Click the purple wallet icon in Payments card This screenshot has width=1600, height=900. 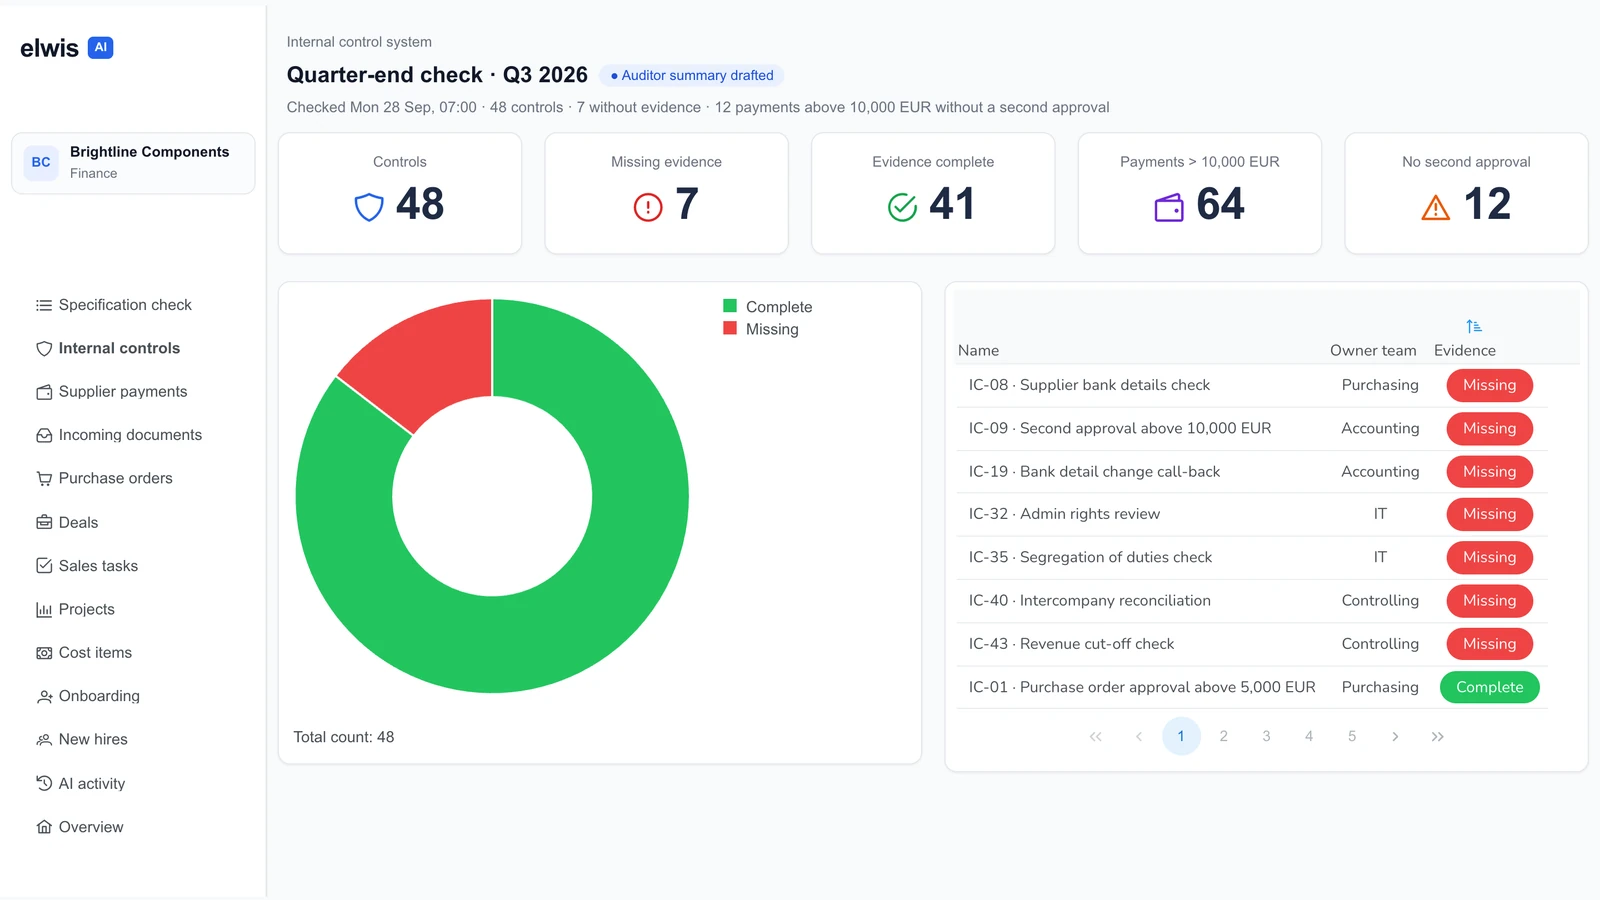1169,207
